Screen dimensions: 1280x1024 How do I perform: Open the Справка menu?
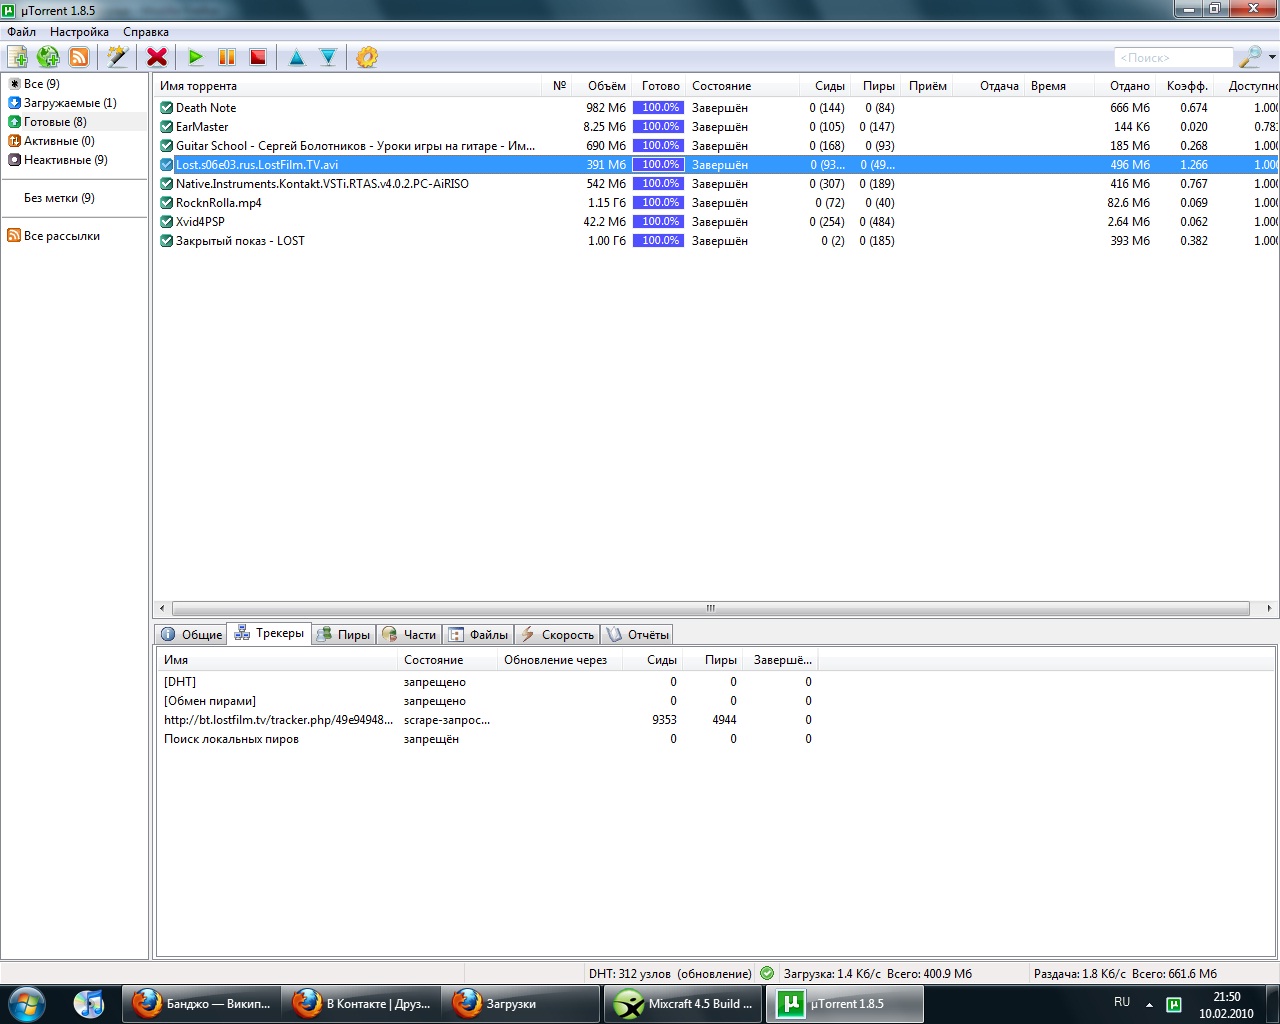pyautogui.click(x=146, y=32)
